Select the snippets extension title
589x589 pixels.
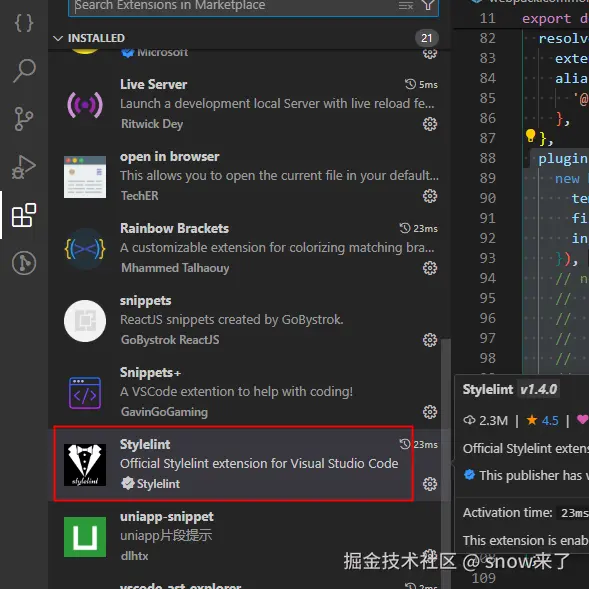pos(145,301)
